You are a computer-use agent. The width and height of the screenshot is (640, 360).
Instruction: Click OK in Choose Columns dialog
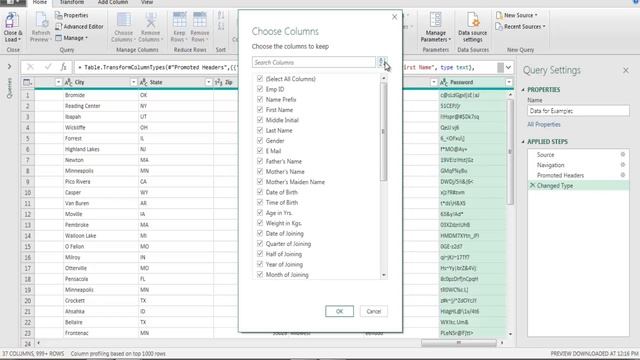(340, 311)
